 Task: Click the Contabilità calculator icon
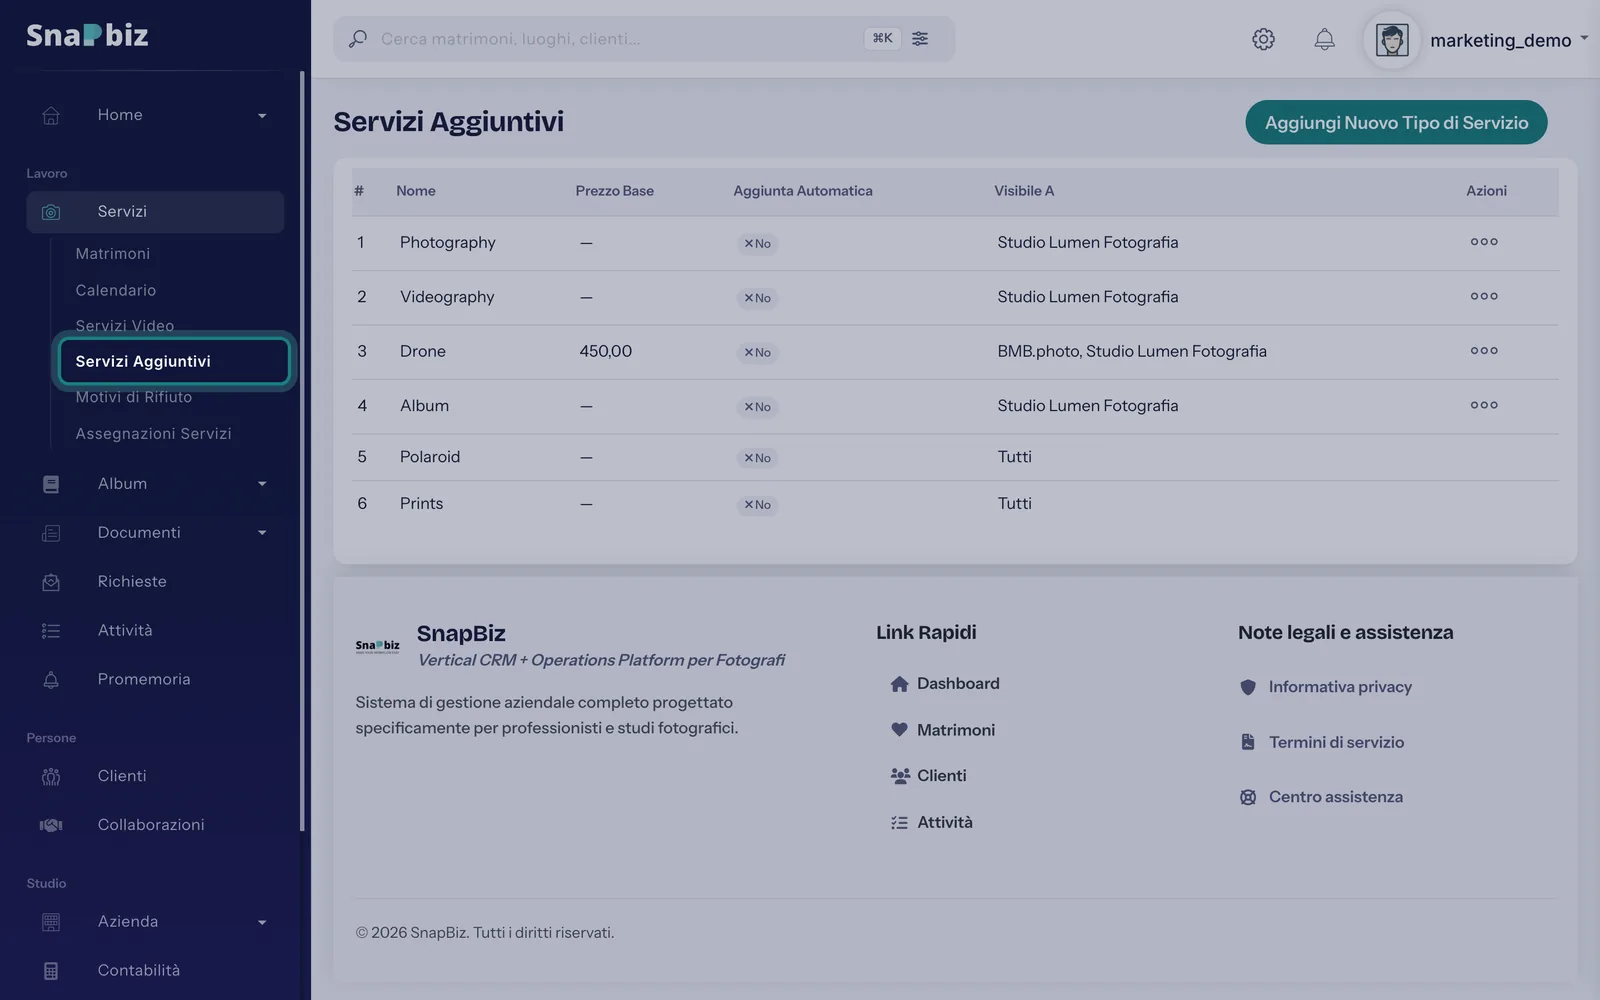(51, 971)
